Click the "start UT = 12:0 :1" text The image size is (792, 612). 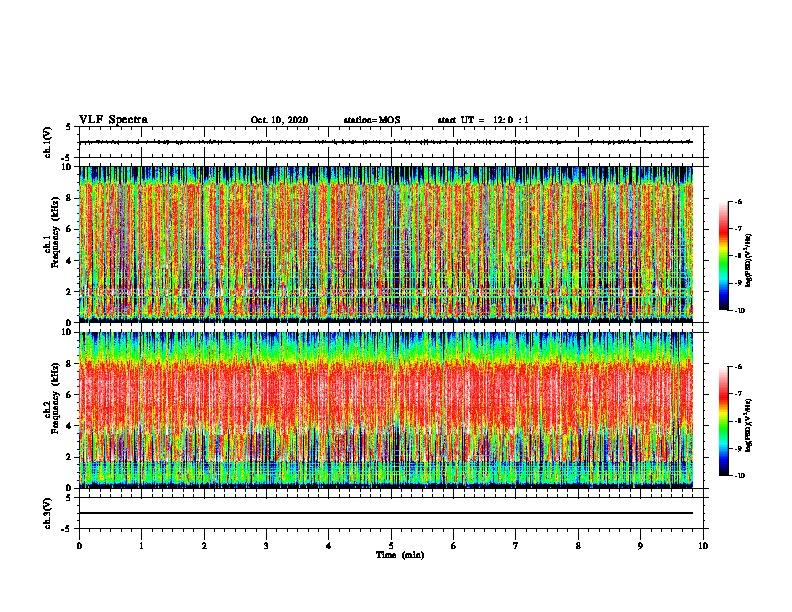[483, 120]
